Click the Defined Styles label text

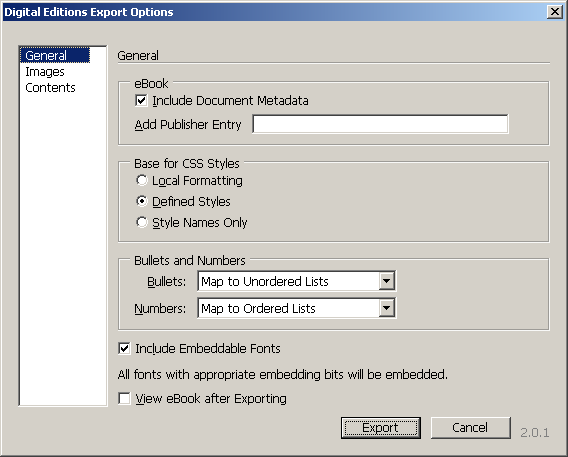(x=191, y=201)
